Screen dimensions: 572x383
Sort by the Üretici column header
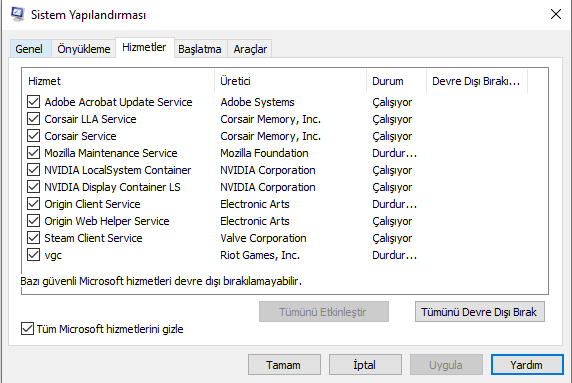pyautogui.click(x=291, y=81)
